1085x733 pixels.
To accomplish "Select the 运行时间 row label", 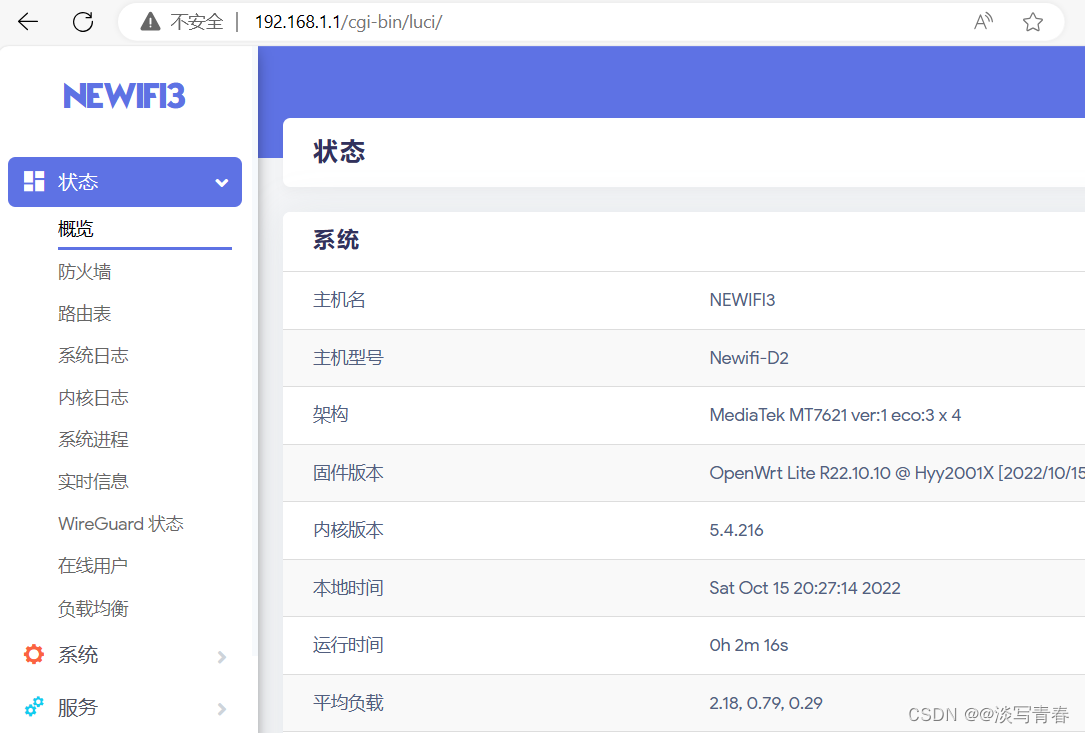I will click(x=348, y=645).
